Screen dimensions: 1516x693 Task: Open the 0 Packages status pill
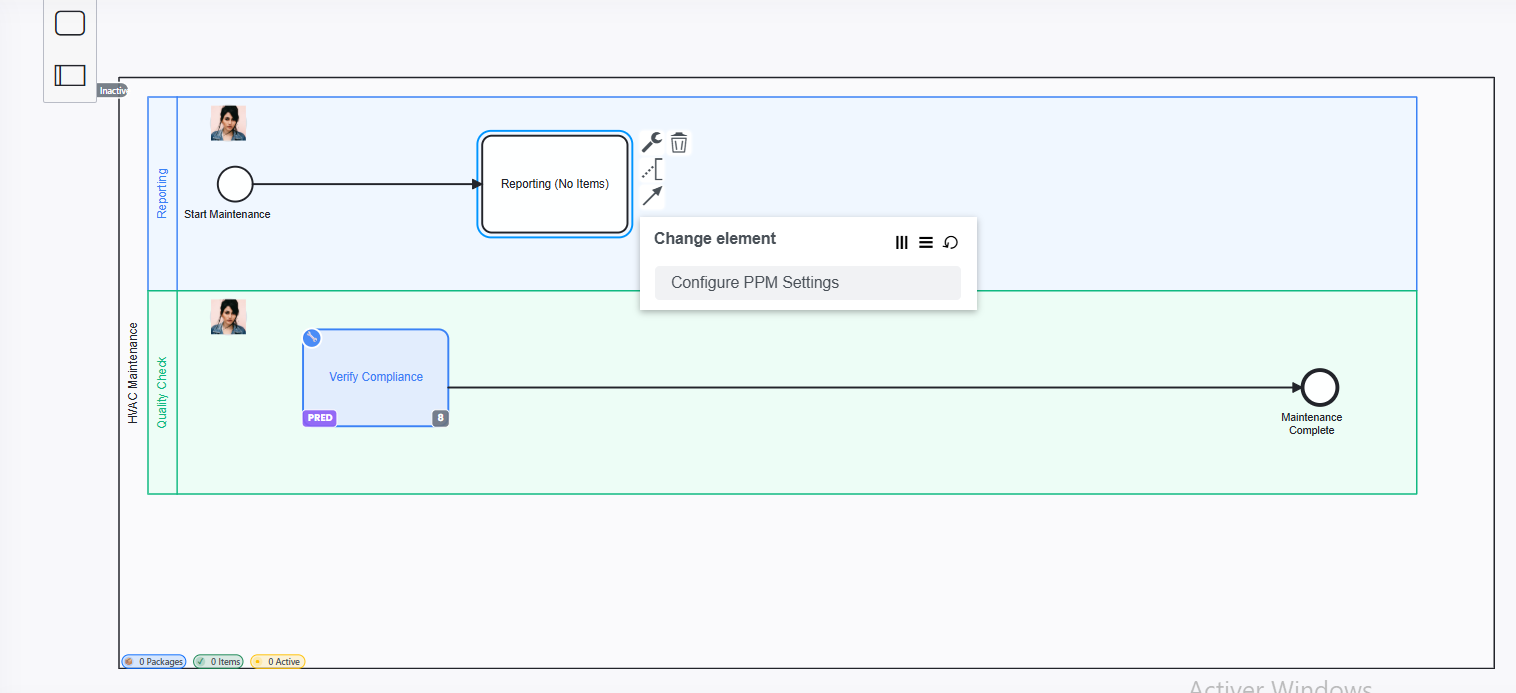coord(154,662)
